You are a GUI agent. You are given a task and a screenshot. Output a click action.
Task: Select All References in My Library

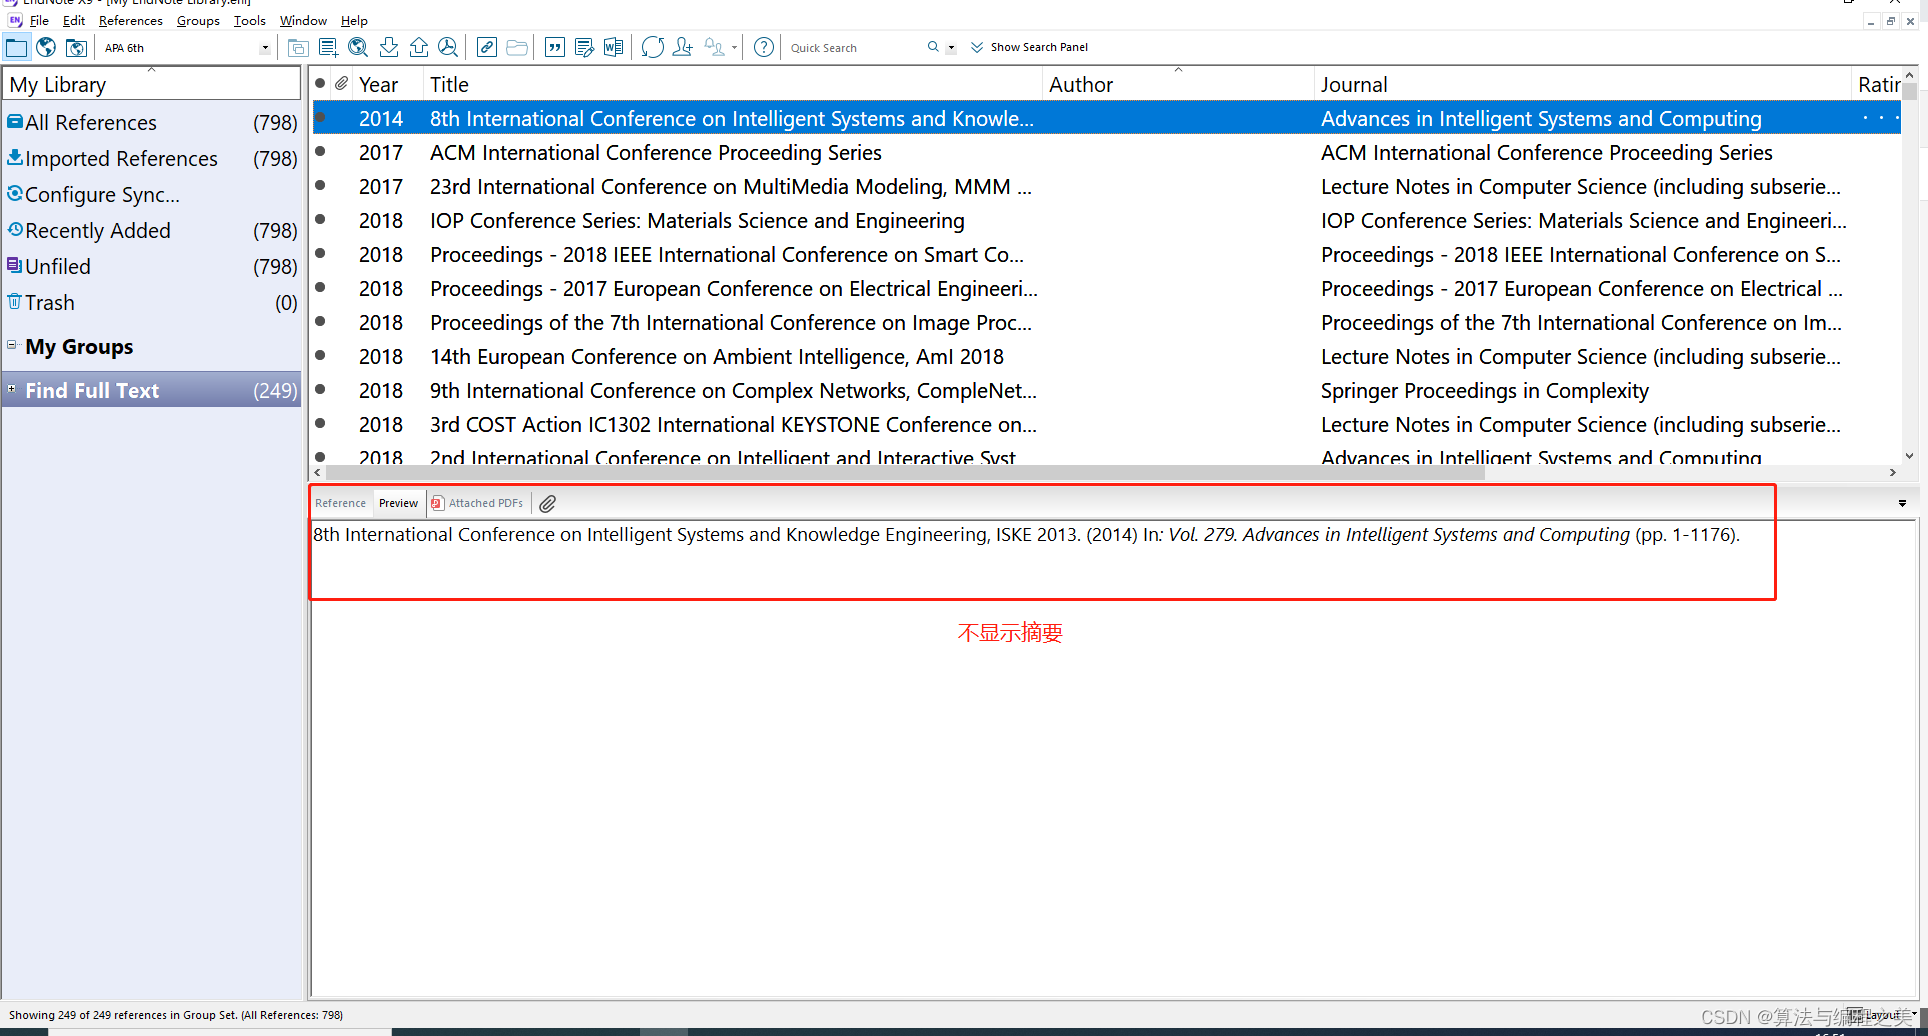coord(152,122)
